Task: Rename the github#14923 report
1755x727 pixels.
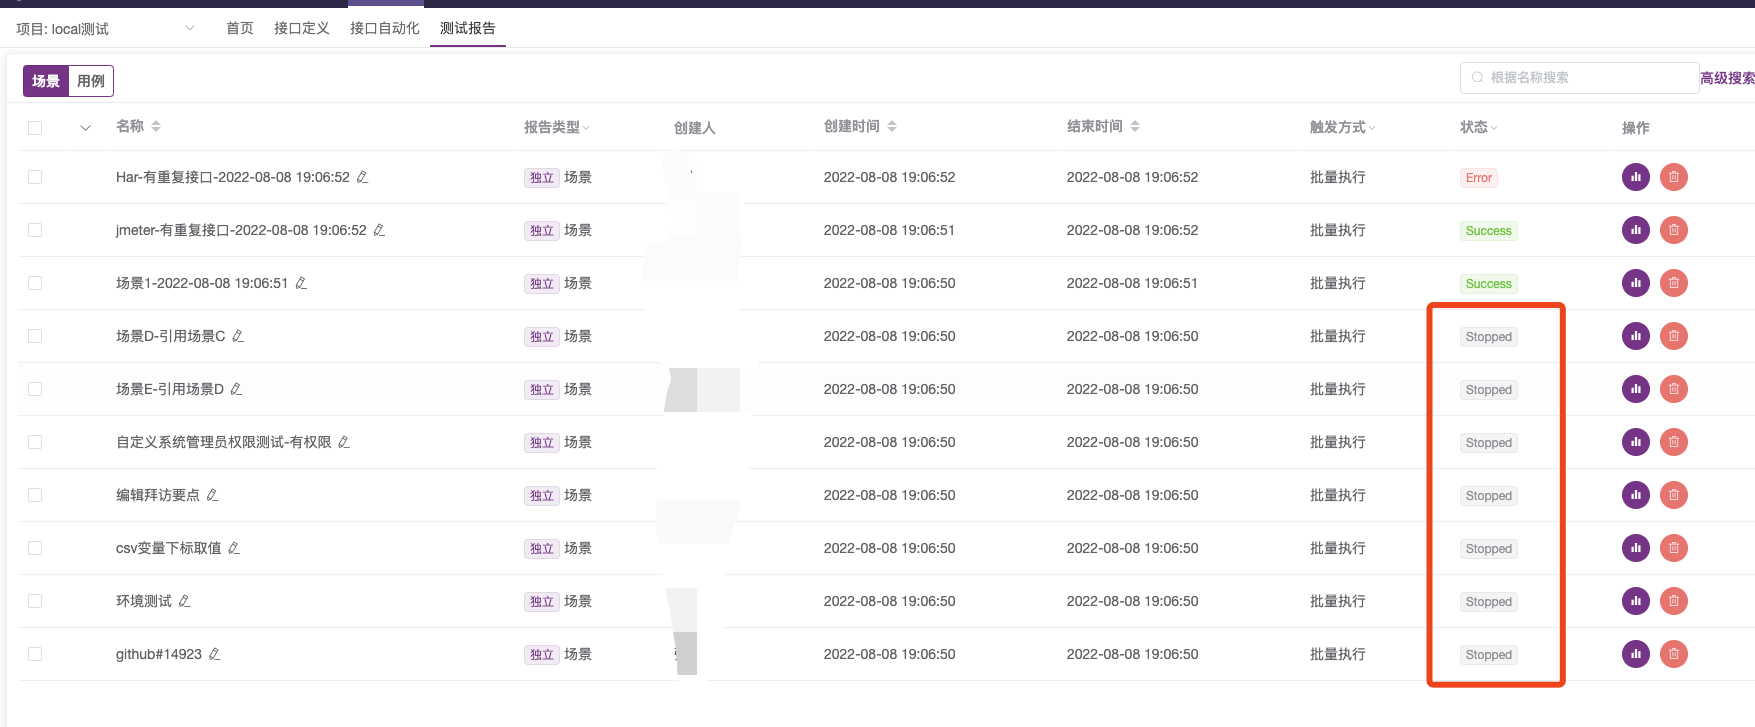Action: point(214,654)
